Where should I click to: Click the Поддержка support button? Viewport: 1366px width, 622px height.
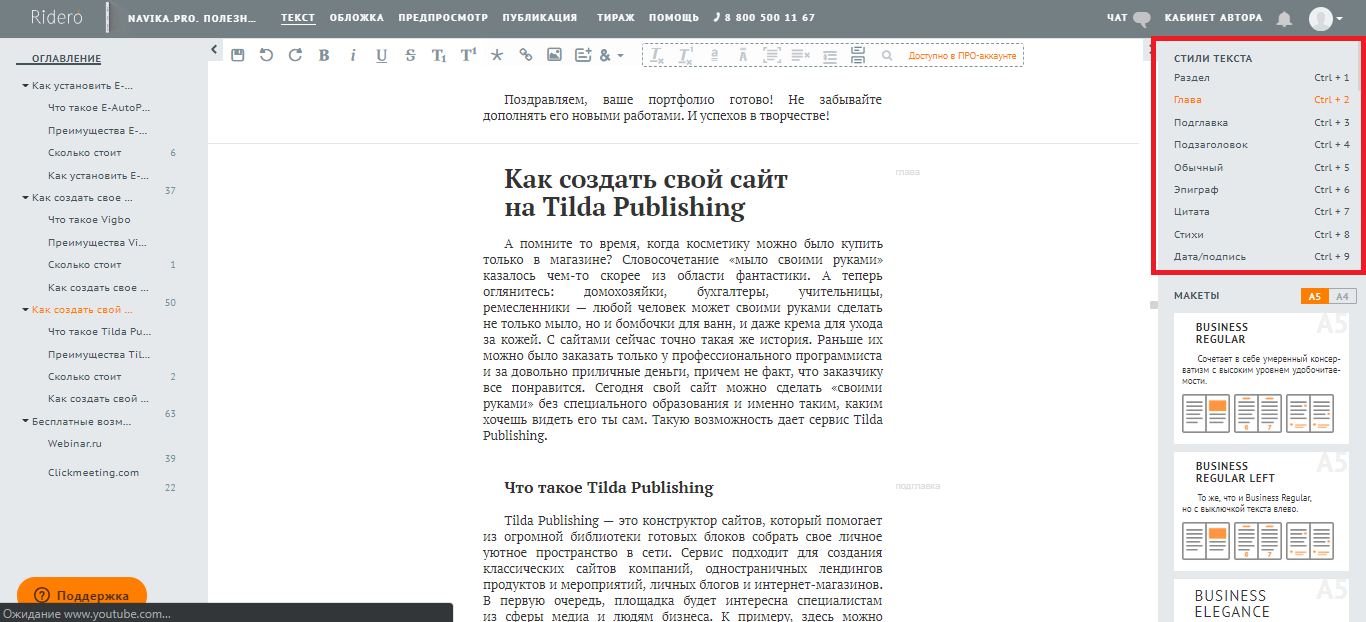(x=82, y=595)
